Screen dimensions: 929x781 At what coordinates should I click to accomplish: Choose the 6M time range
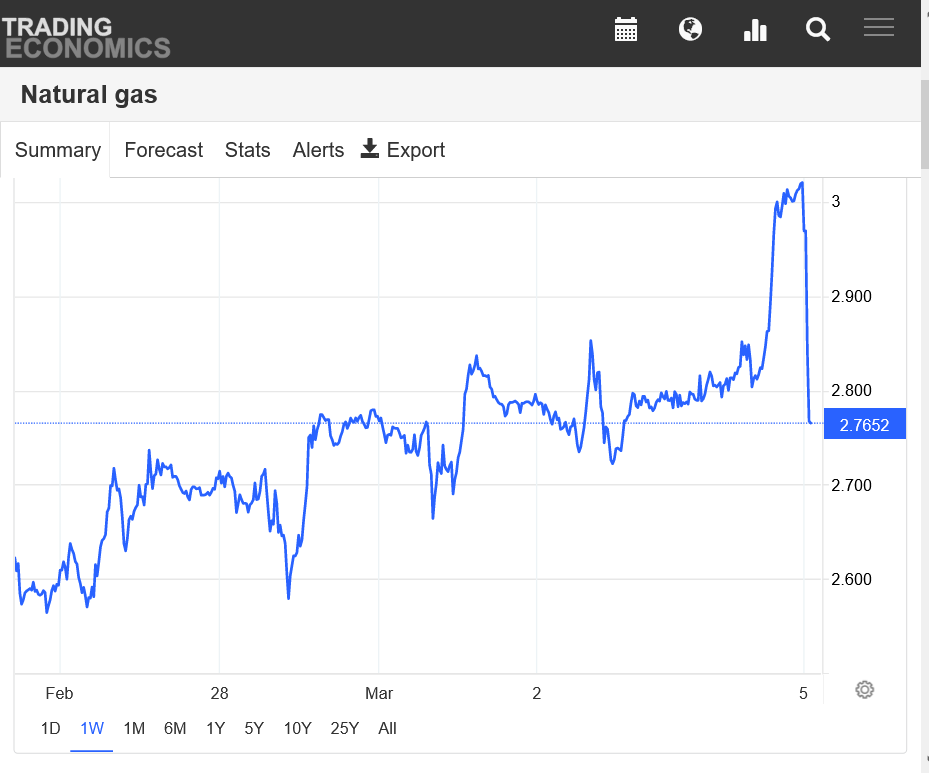[175, 728]
